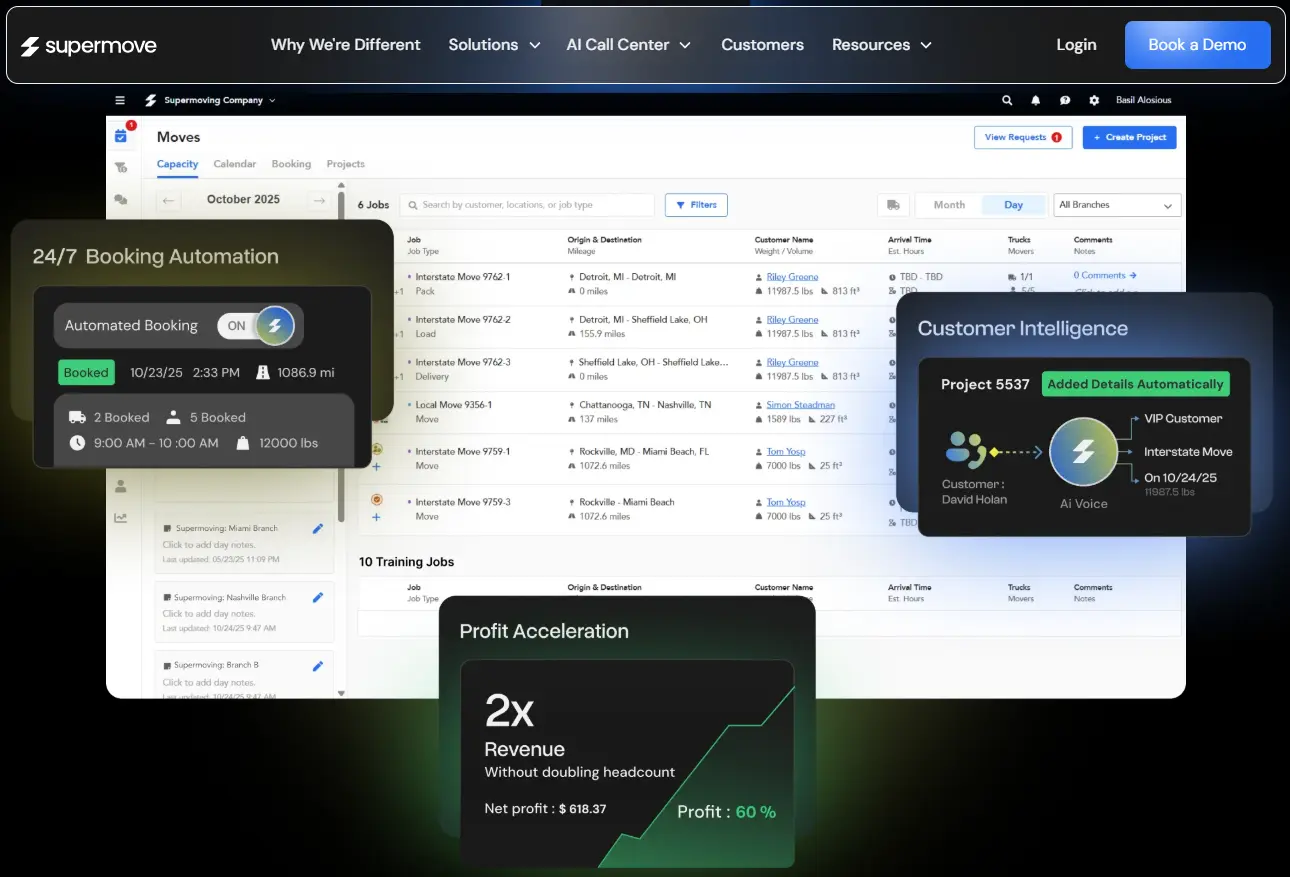
Task: Expand the All Branches dropdown
Action: coord(1116,204)
